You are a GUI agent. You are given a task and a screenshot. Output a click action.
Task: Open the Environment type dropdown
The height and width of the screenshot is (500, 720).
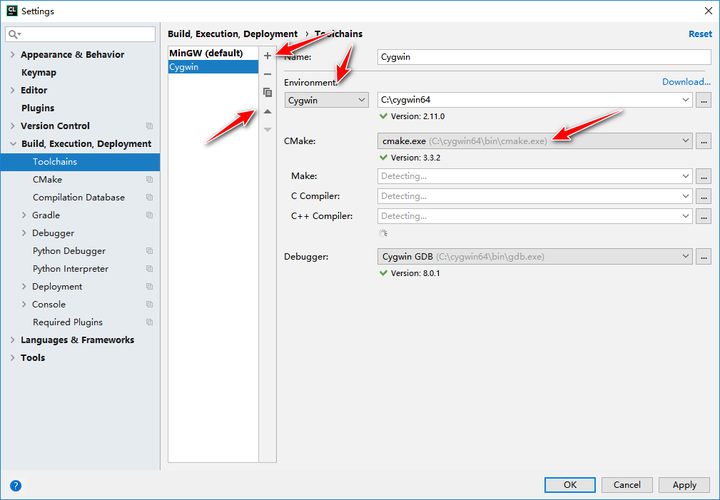click(x=326, y=100)
